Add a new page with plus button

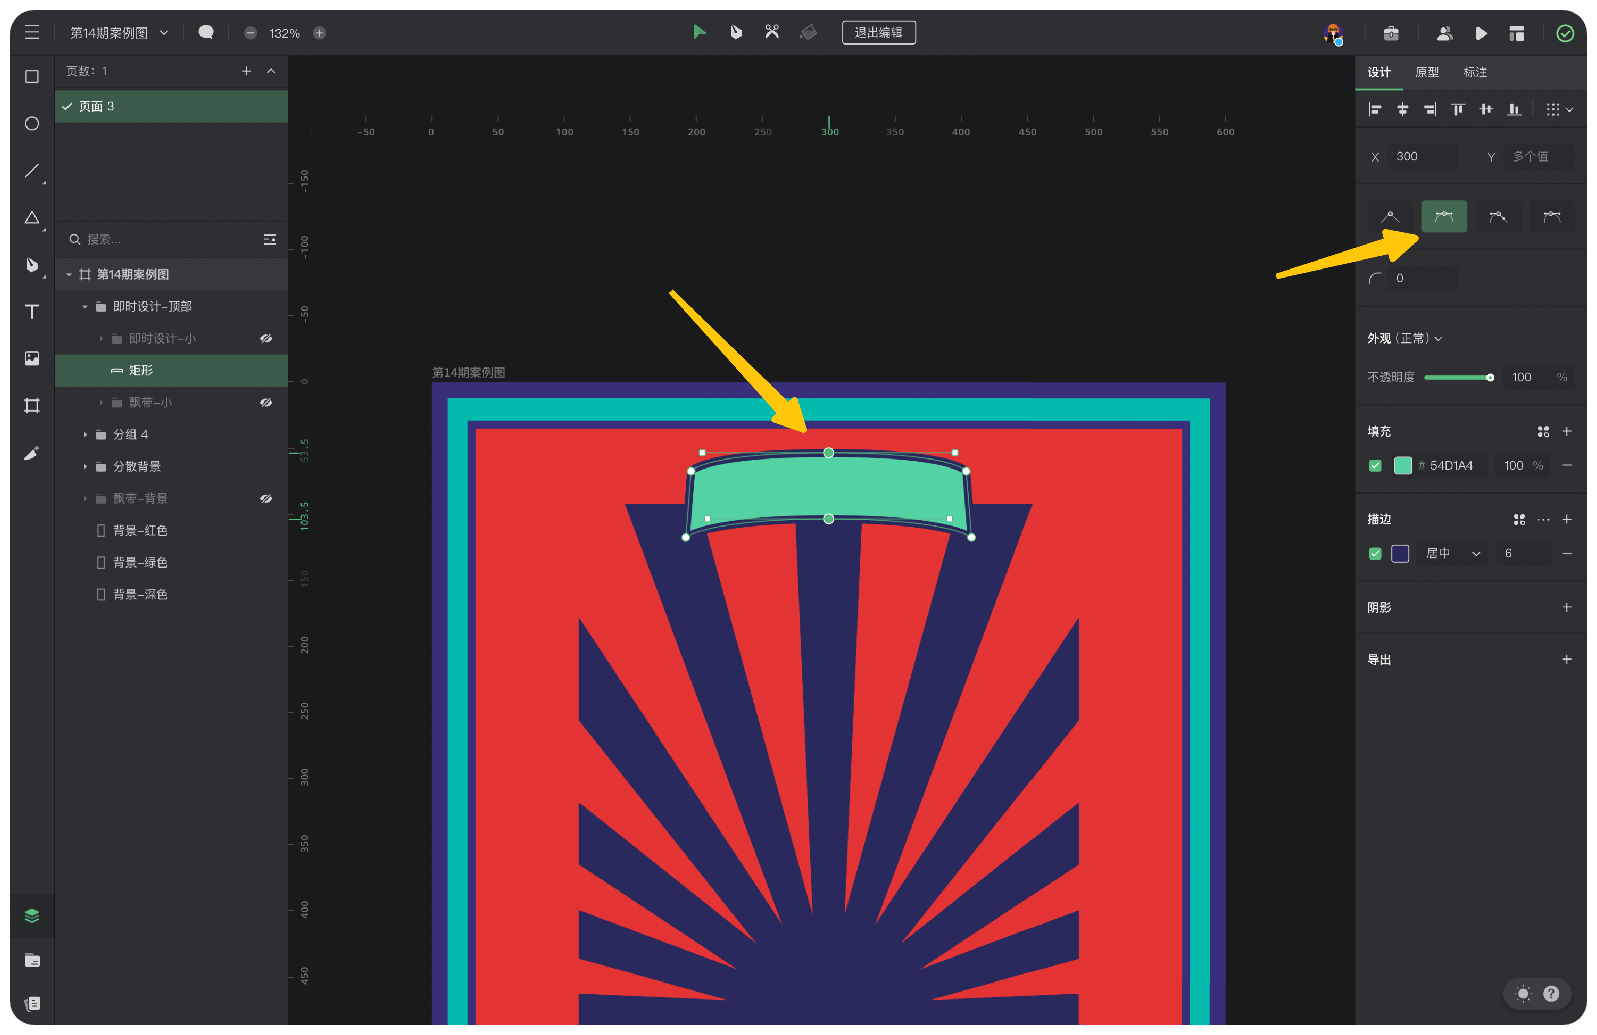click(246, 71)
